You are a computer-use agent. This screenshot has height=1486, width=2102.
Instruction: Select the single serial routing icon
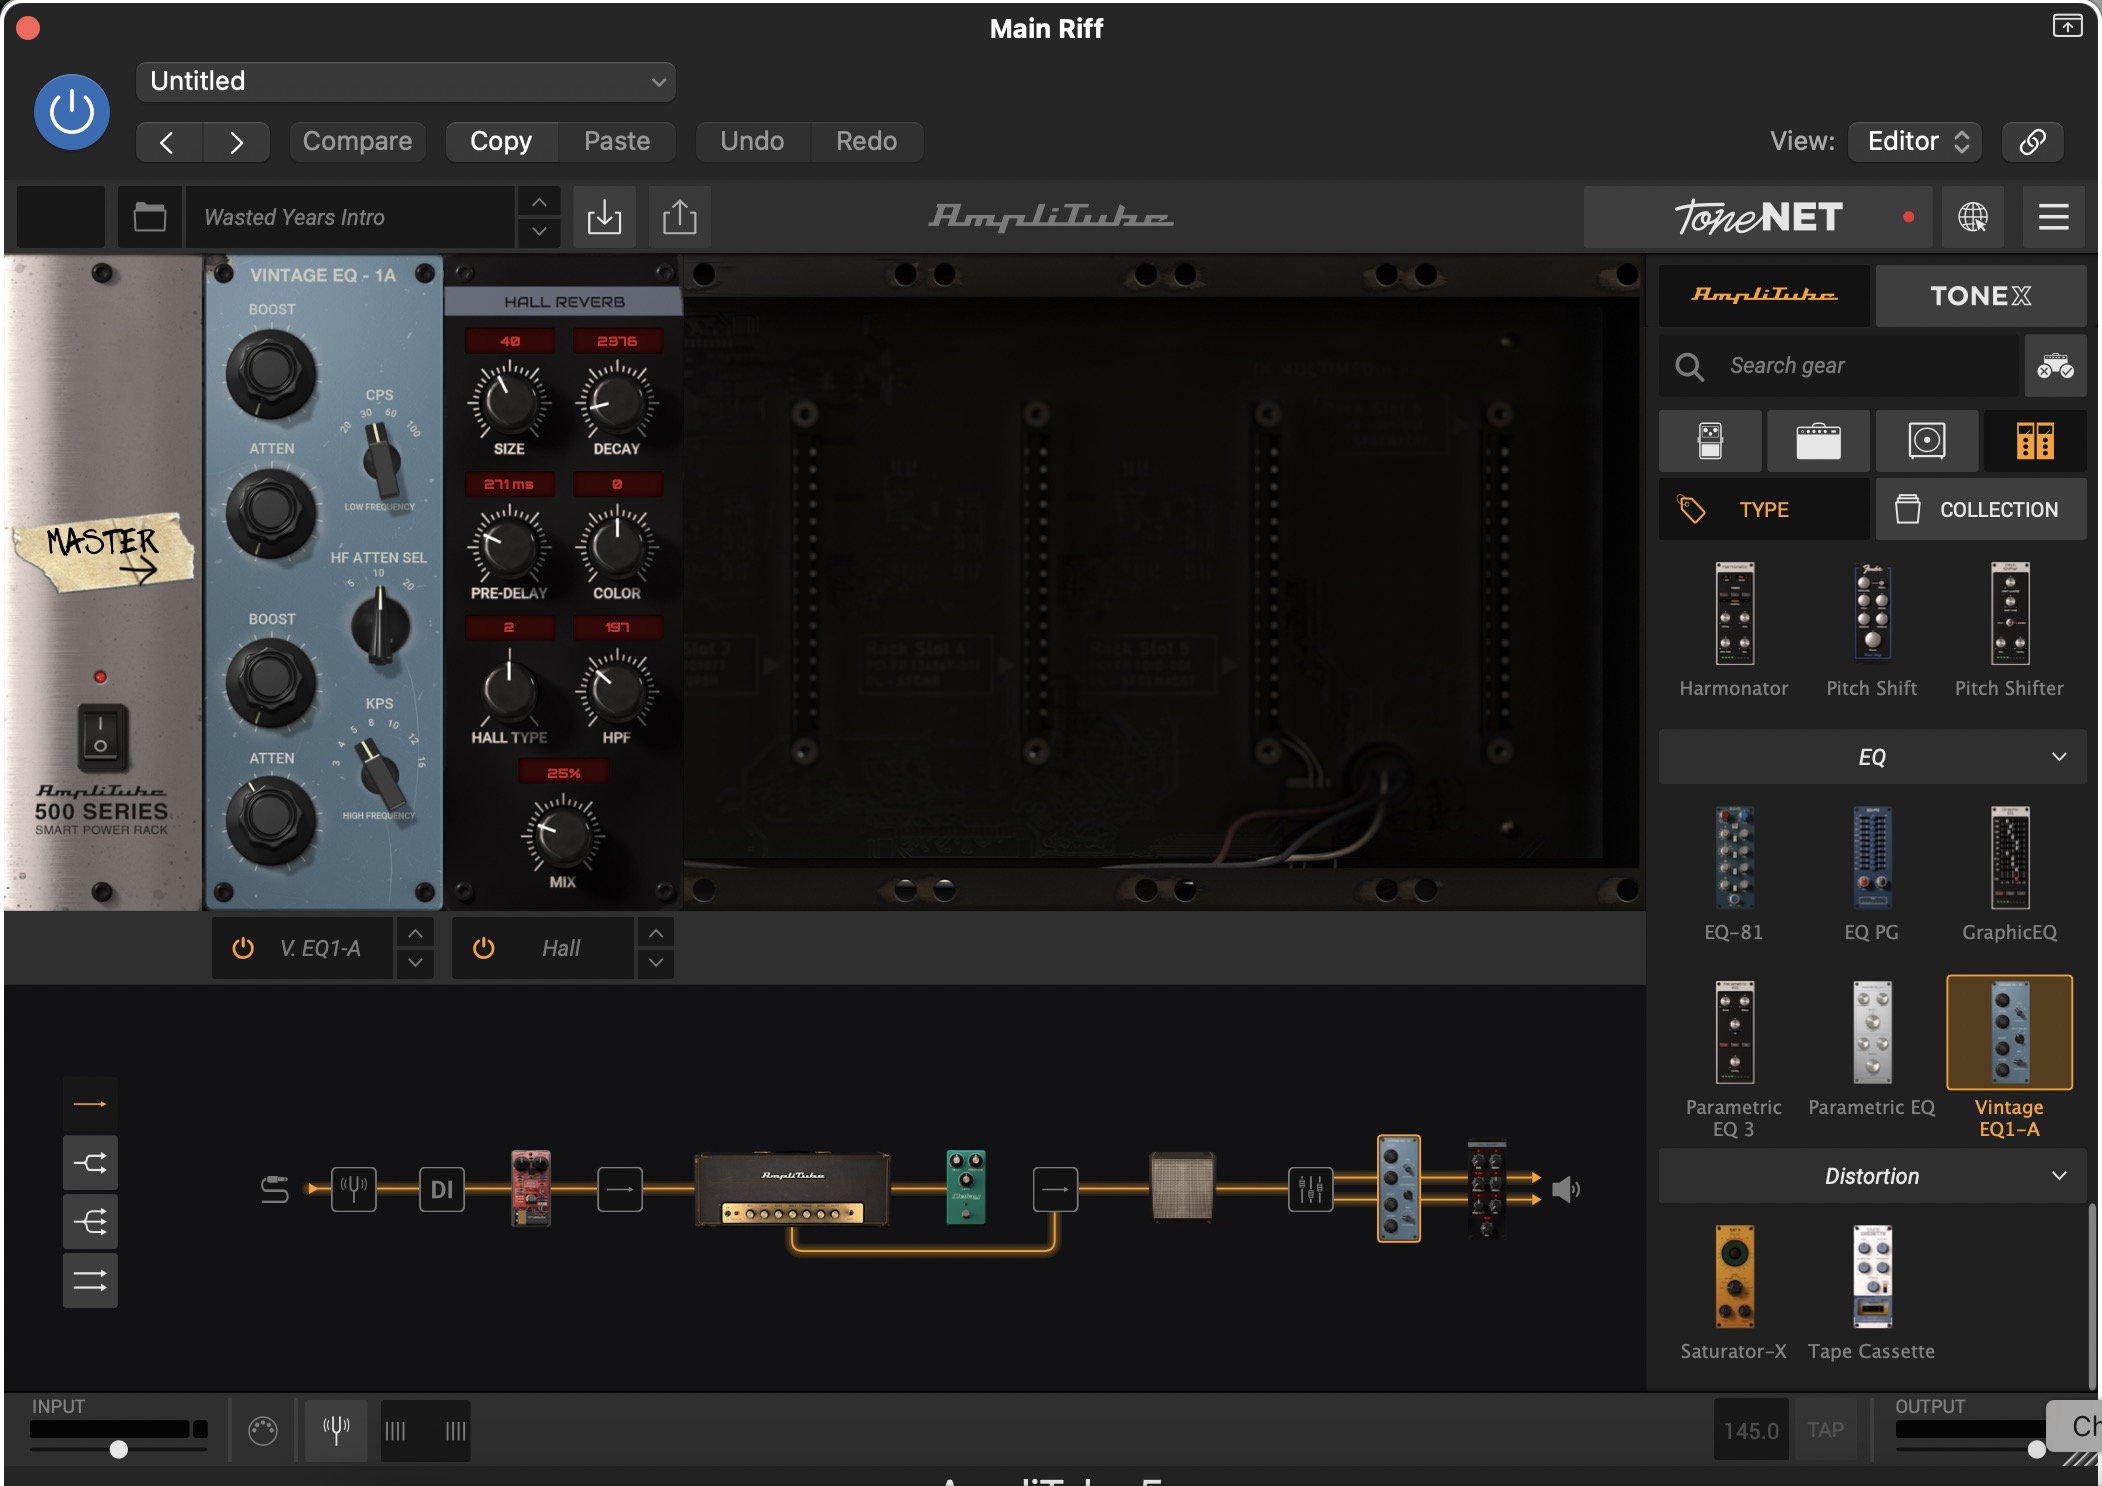tap(90, 1104)
